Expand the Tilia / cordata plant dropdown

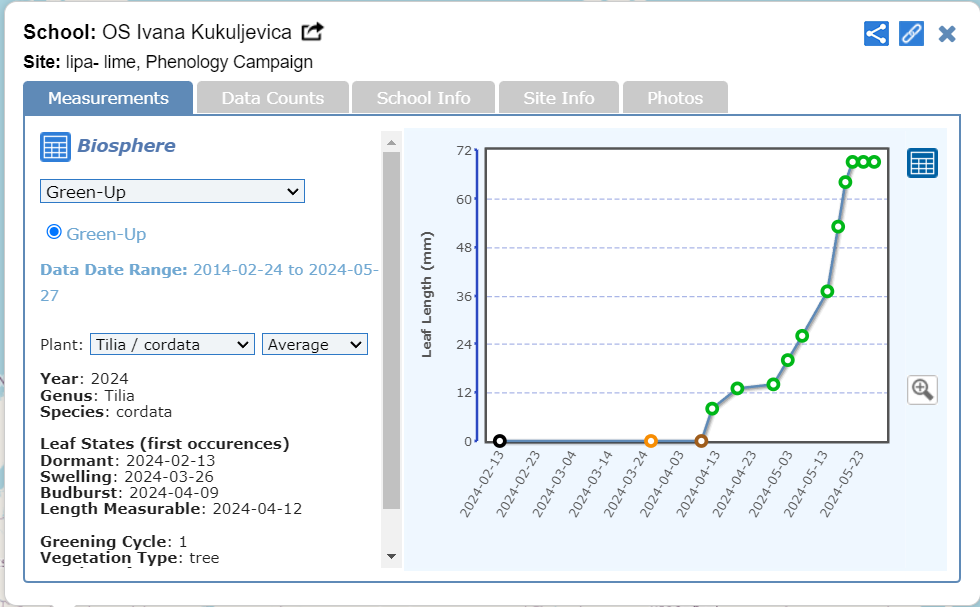(x=172, y=345)
